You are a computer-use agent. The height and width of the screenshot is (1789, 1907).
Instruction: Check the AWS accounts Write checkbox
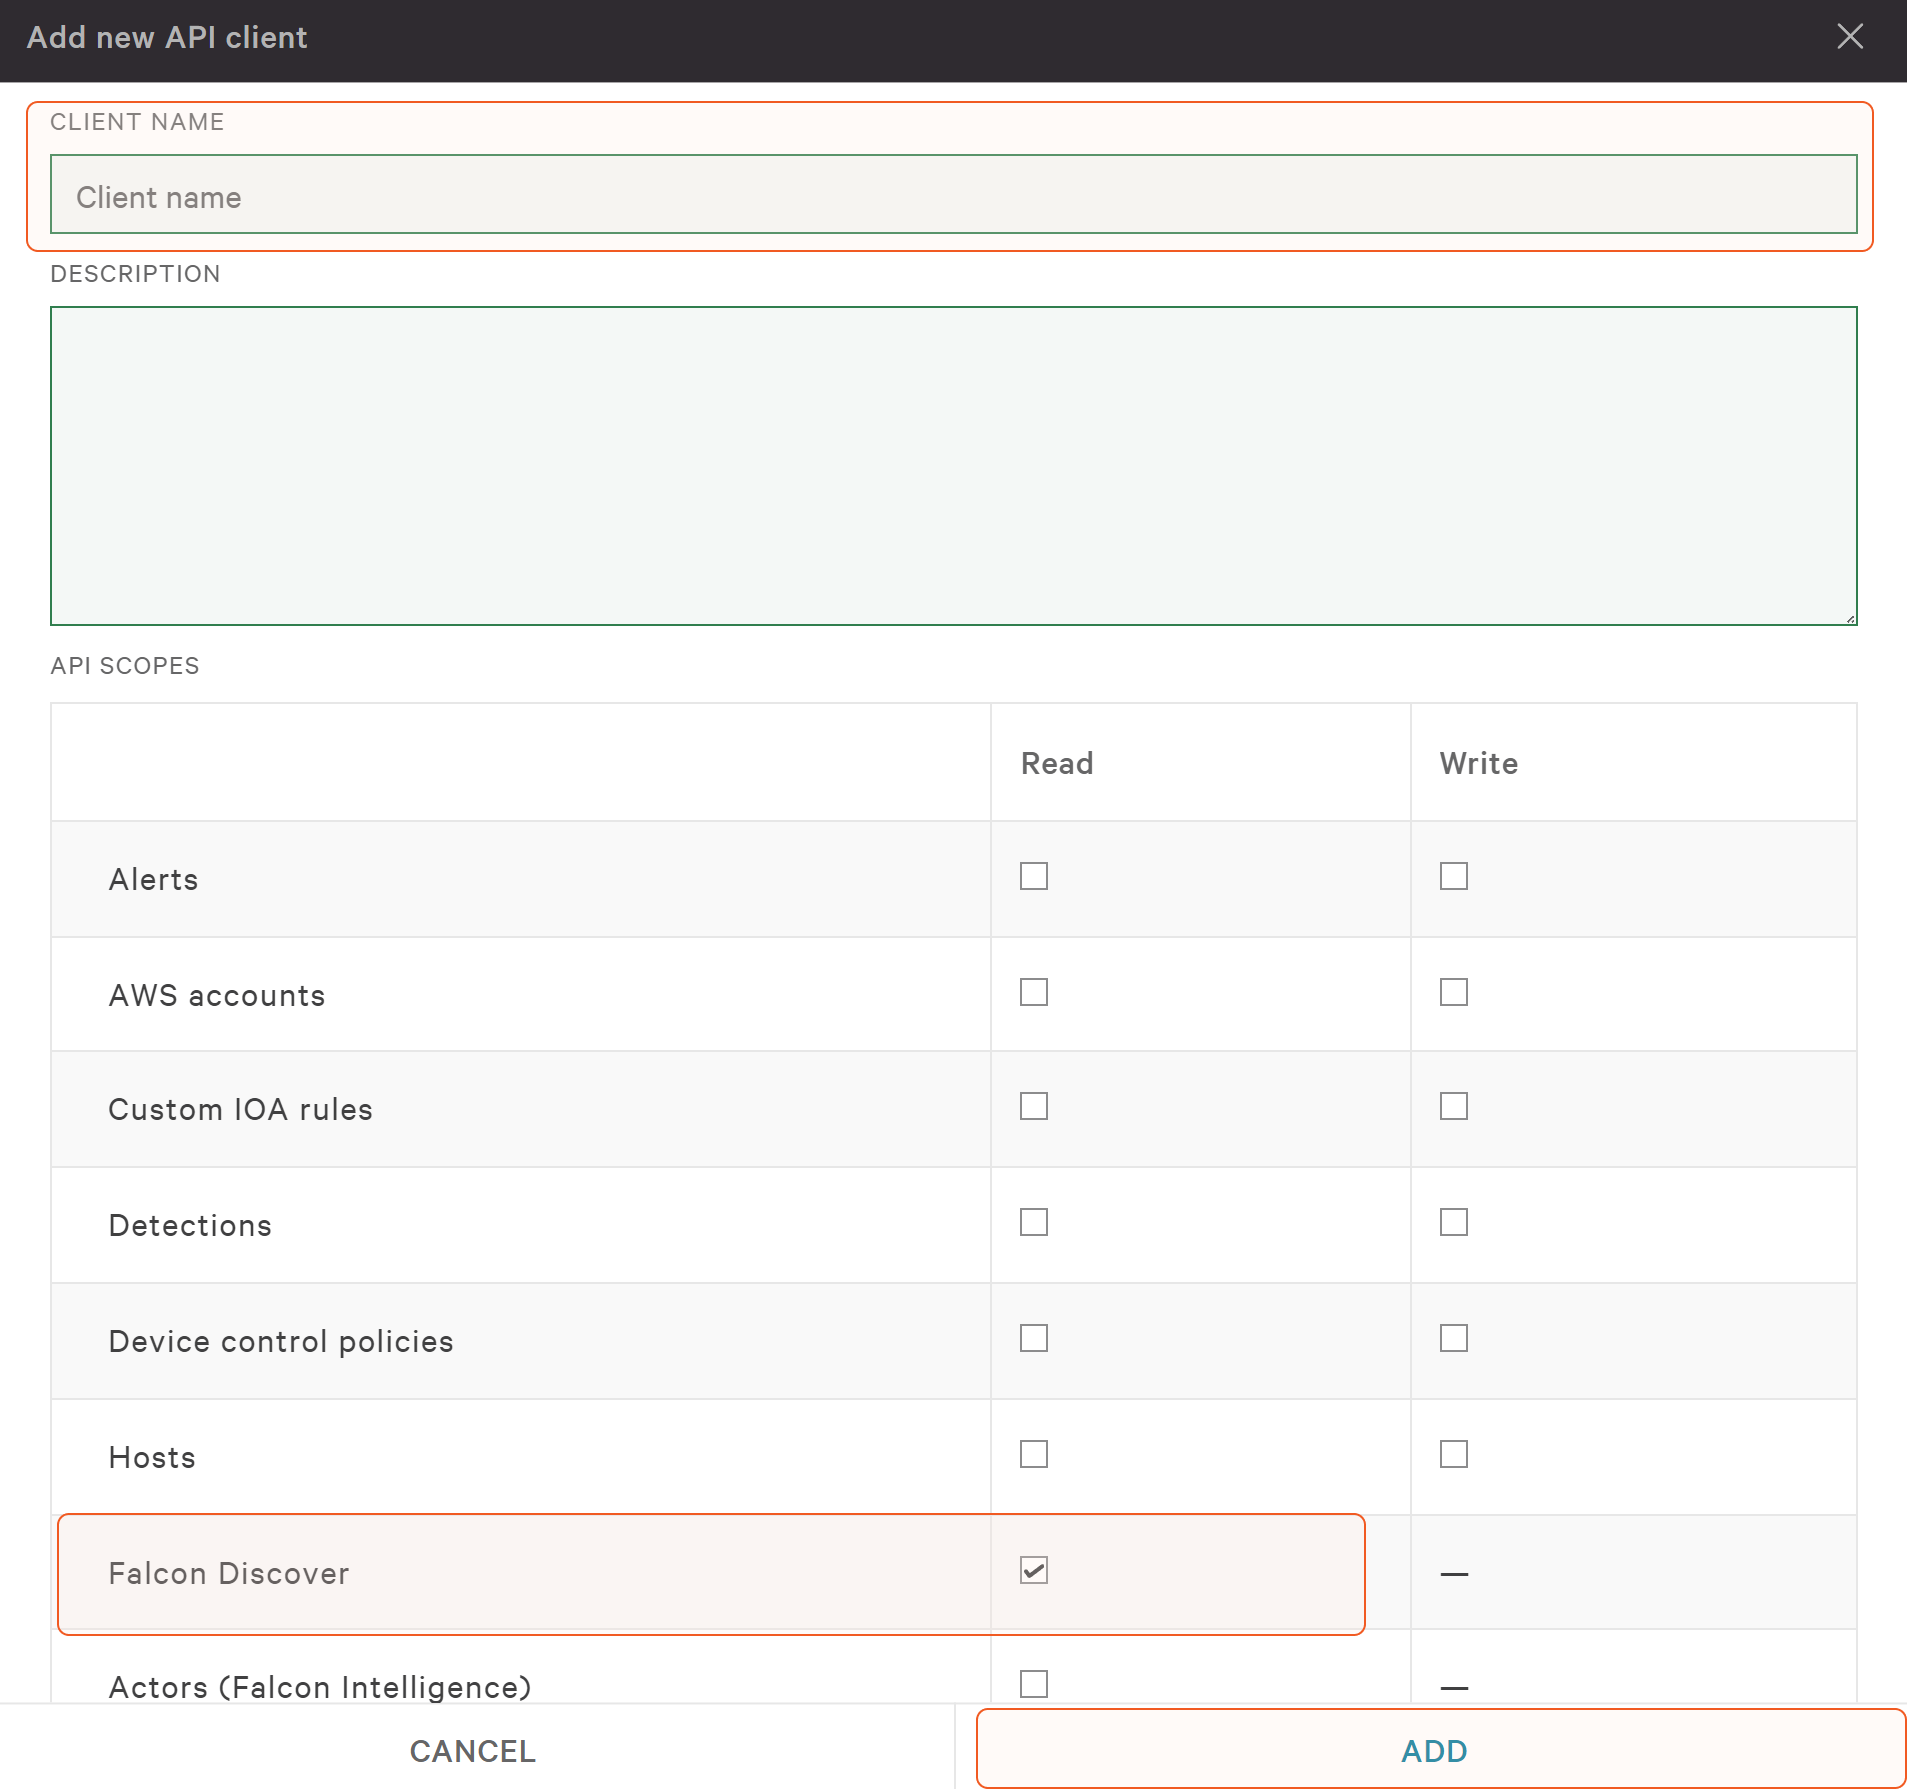1453,992
